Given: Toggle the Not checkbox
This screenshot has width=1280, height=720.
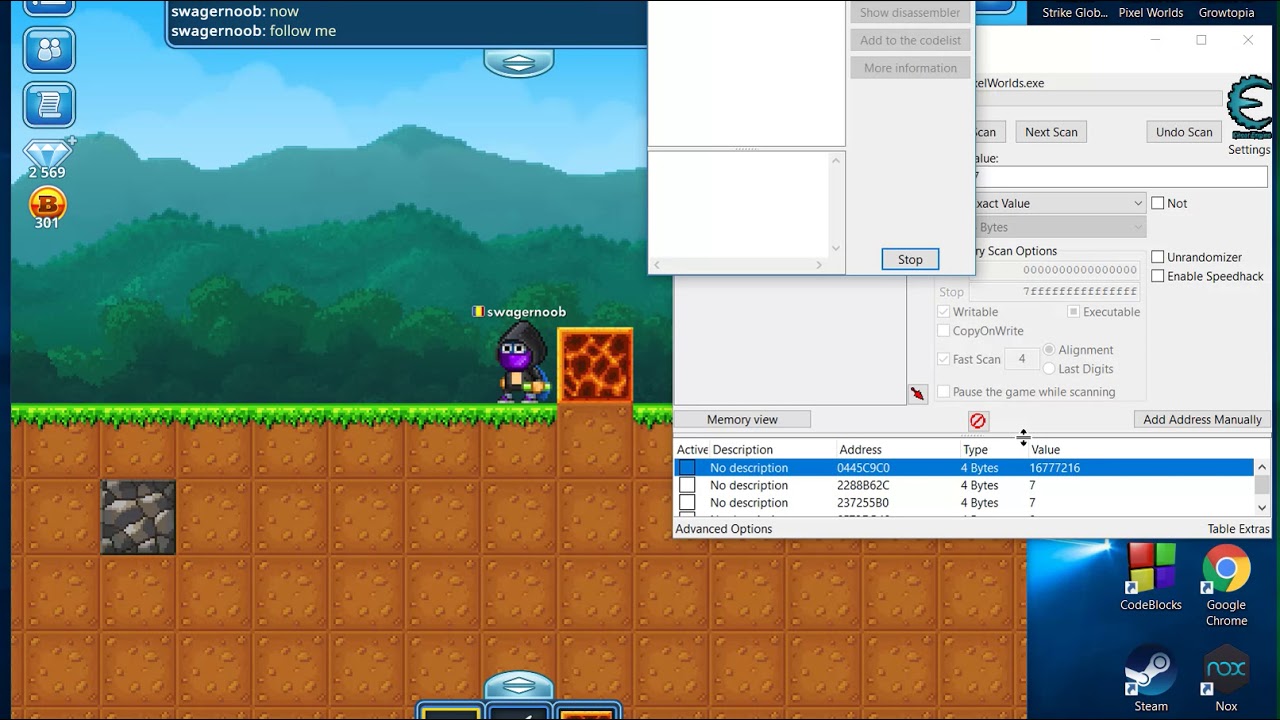Looking at the screenshot, I should [x=1158, y=203].
